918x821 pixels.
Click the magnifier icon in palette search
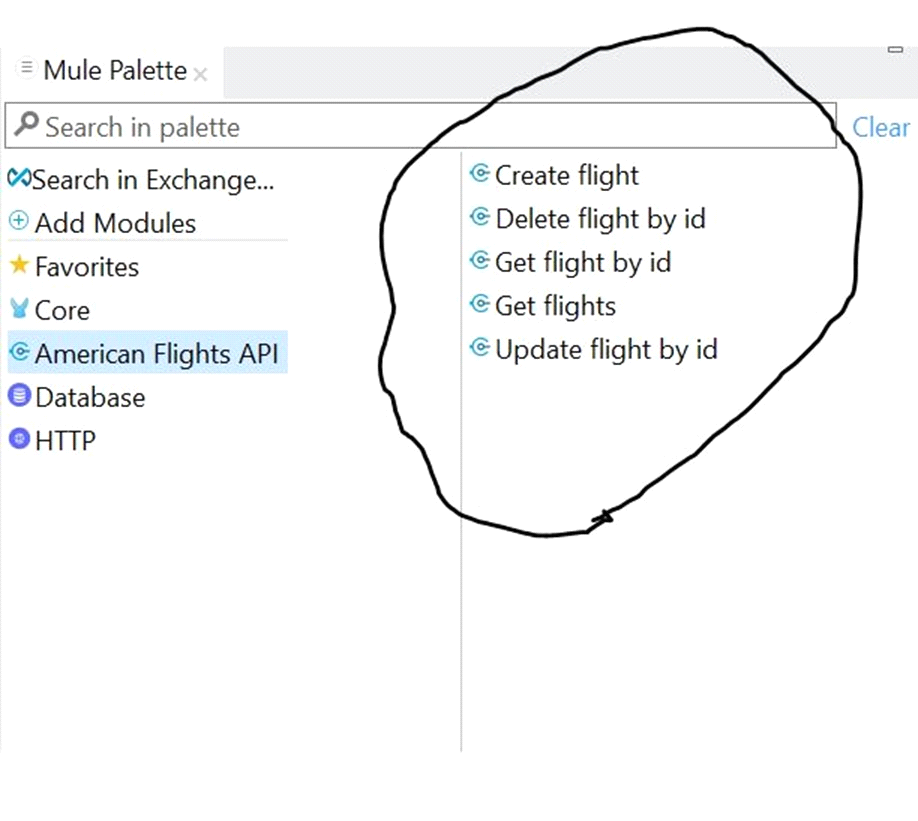point(26,124)
